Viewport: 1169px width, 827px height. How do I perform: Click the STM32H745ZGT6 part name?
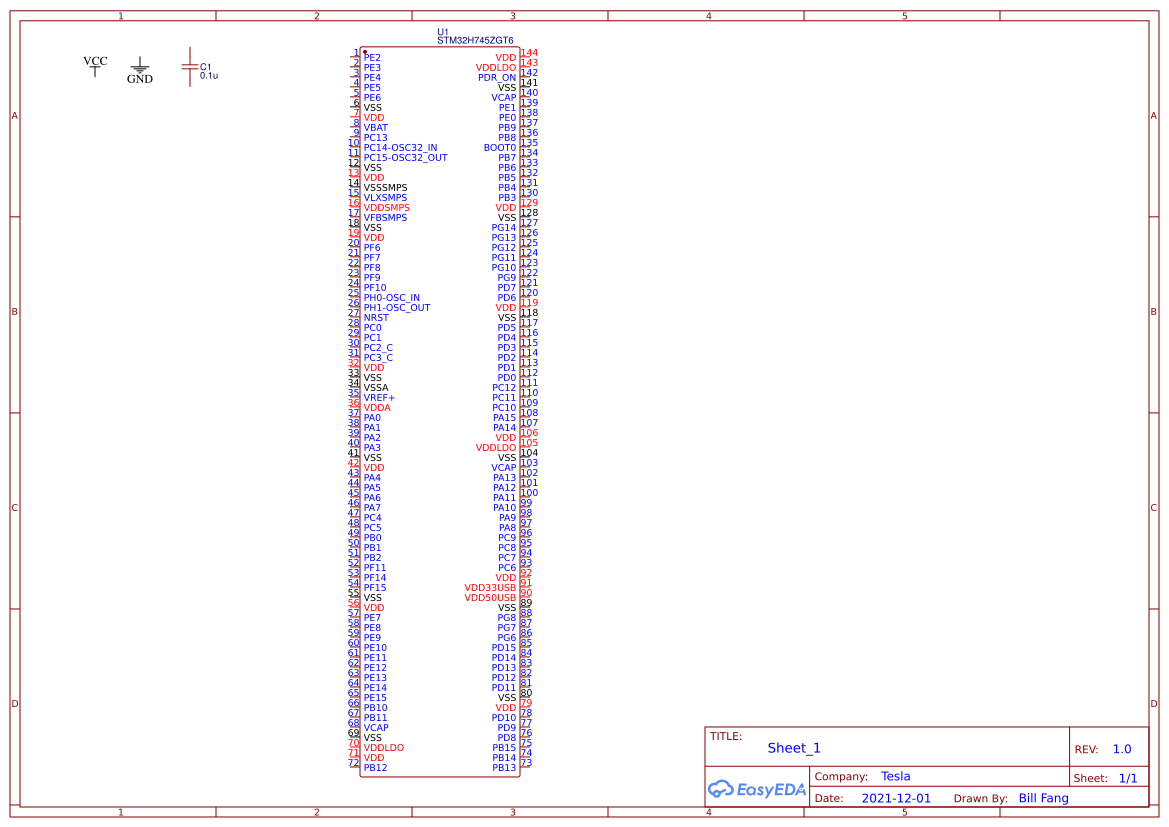475,40
